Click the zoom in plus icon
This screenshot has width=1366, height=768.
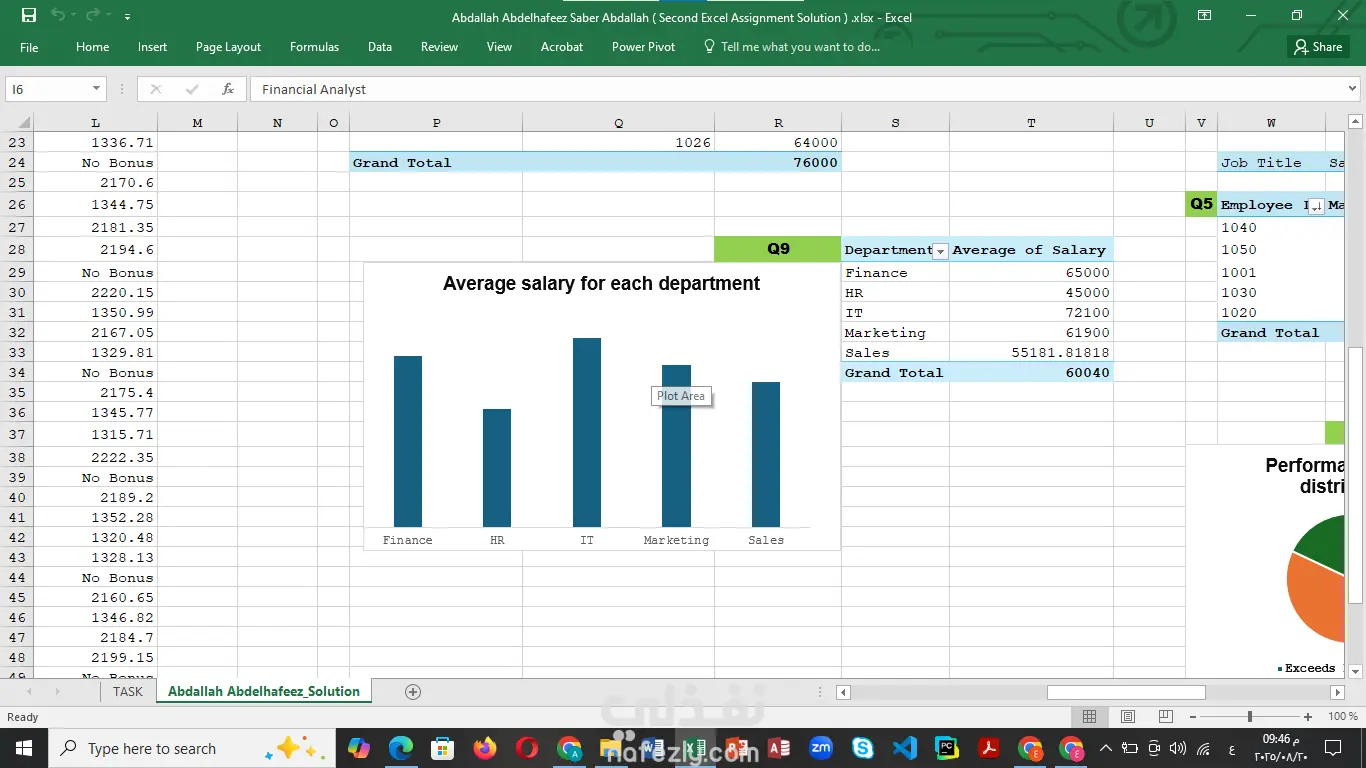click(x=1308, y=717)
